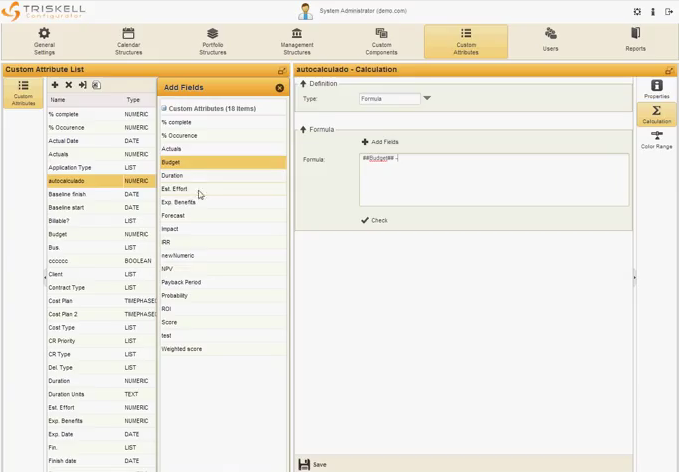The image size is (679, 472).
Task: Open General Settings module
Action: [44, 42]
